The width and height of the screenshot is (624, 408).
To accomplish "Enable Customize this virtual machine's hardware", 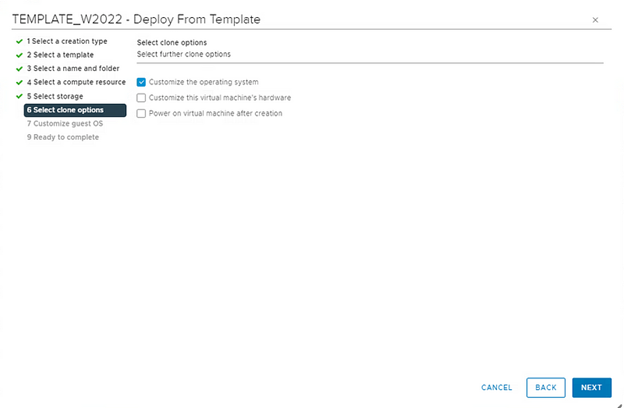I will (141, 98).
